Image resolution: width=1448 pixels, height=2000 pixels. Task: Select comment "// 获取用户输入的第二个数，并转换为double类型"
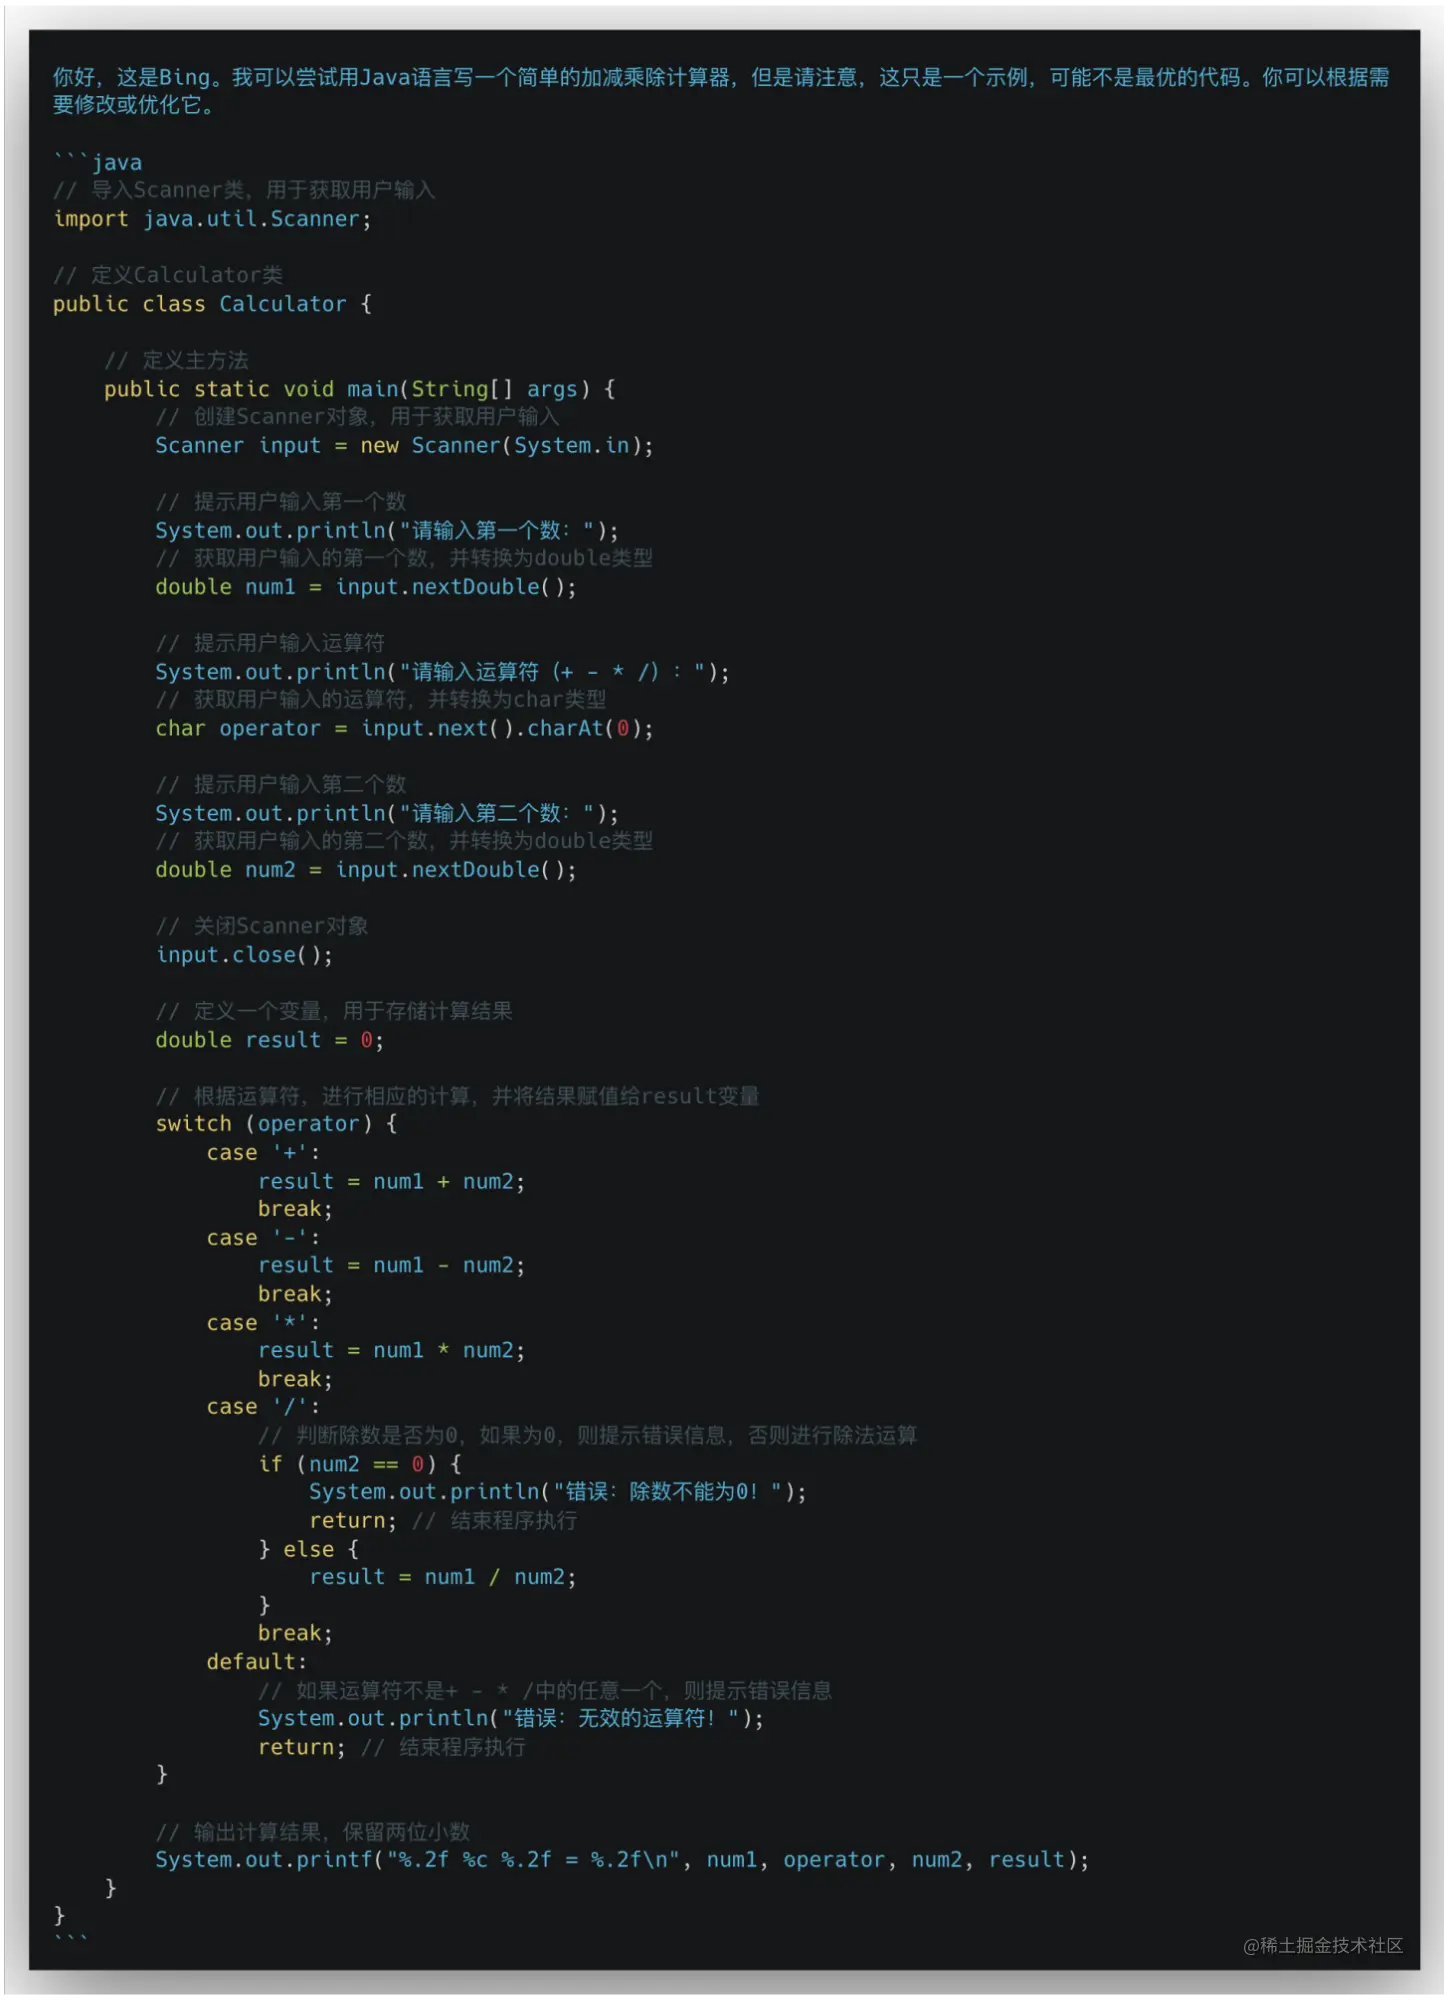[x=404, y=841]
